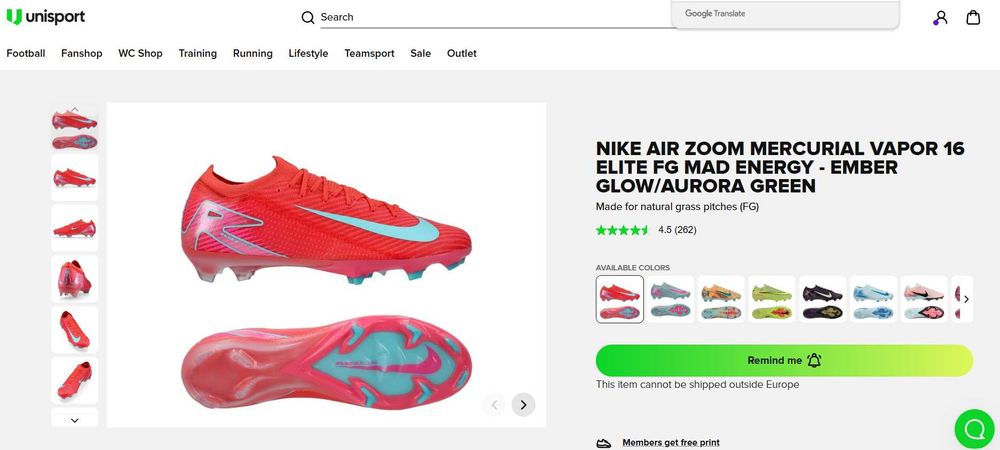Open Members get free print link
The image size is (1000, 450).
[x=671, y=442]
